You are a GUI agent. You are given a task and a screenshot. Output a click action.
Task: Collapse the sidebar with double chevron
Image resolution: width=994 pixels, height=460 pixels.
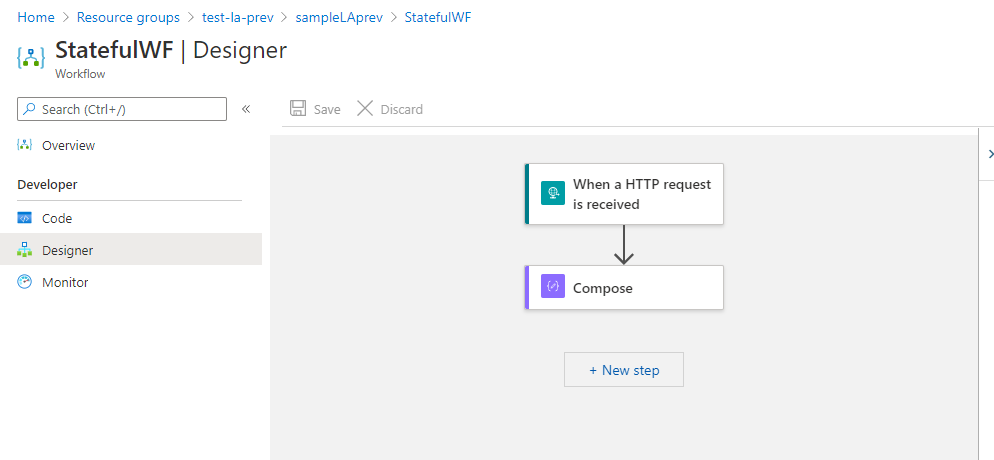pos(246,109)
